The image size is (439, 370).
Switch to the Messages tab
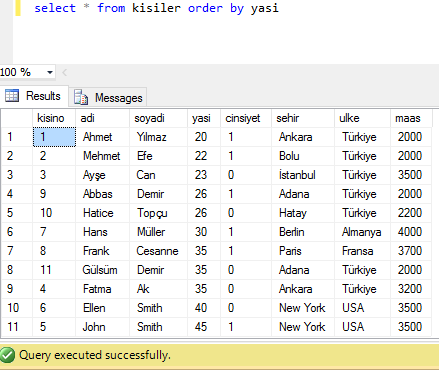pyautogui.click(x=107, y=98)
